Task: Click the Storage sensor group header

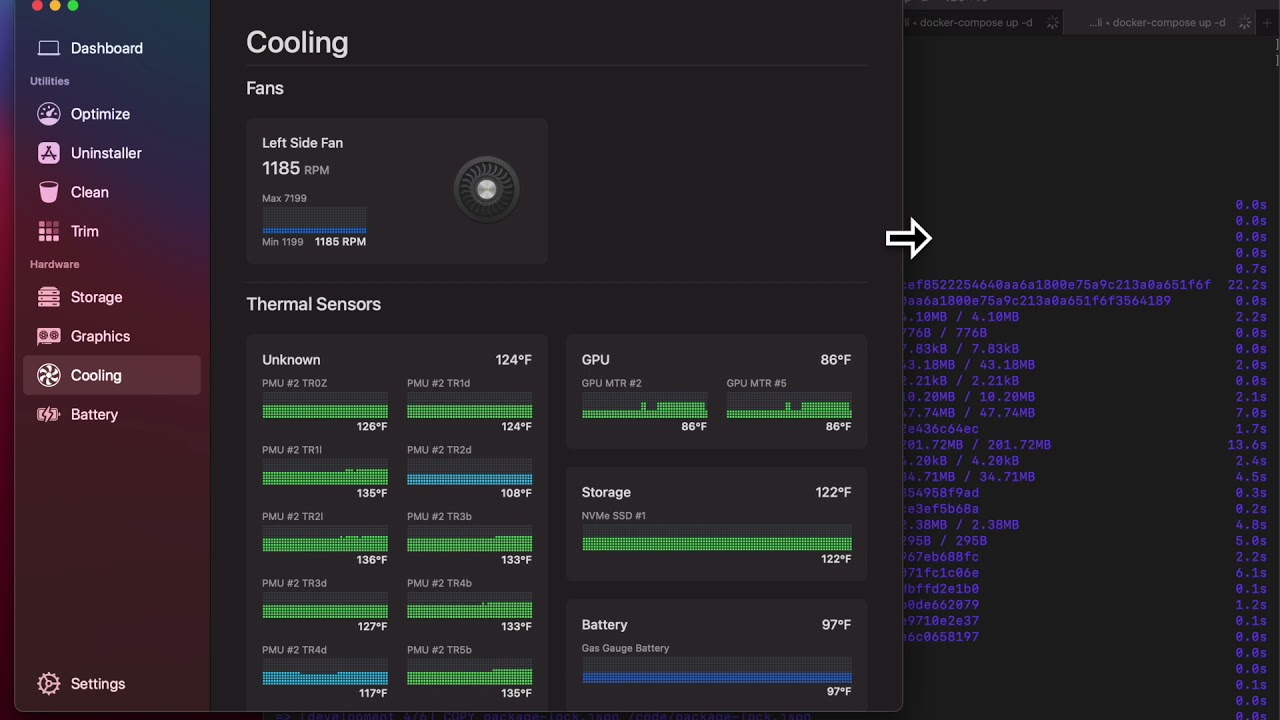Action: [606, 492]
